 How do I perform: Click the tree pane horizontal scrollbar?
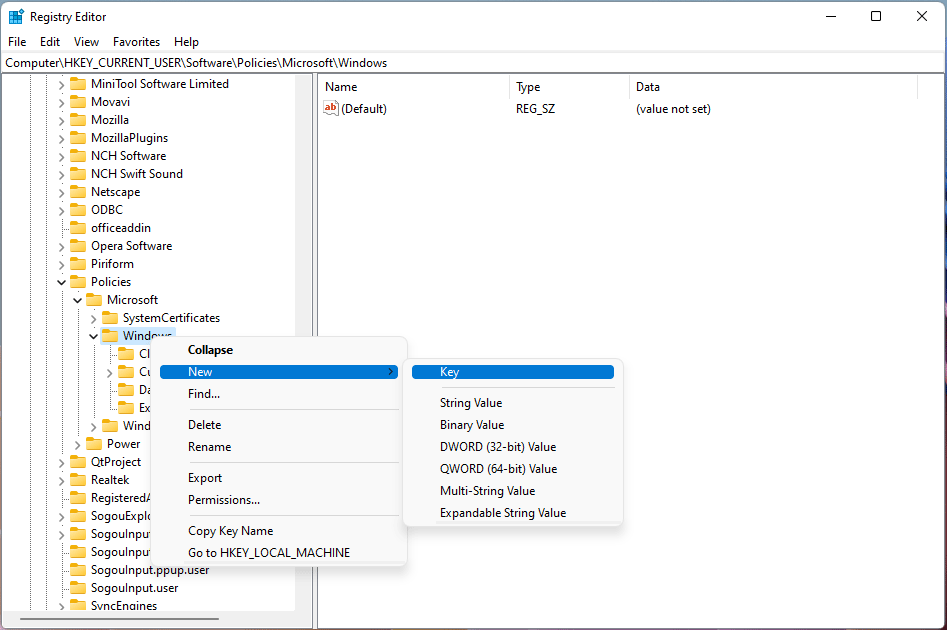(119, 619)
